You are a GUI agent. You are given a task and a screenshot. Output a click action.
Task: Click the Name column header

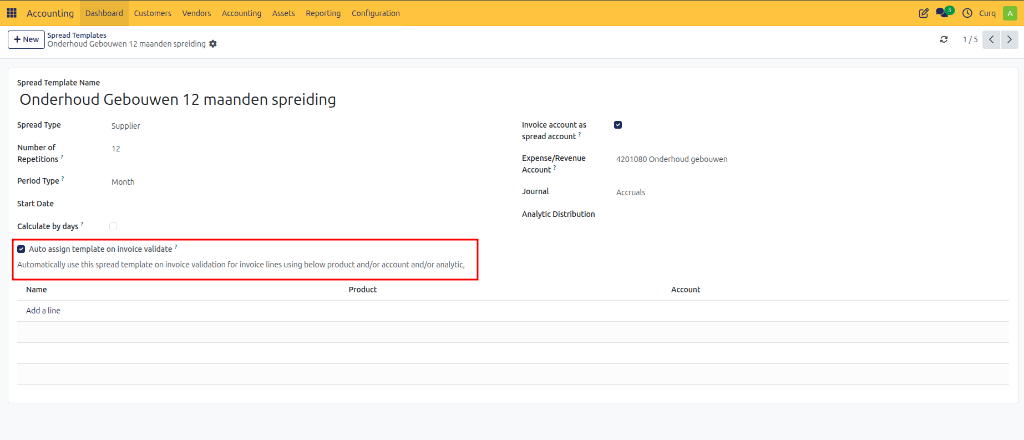pos(37,289)
